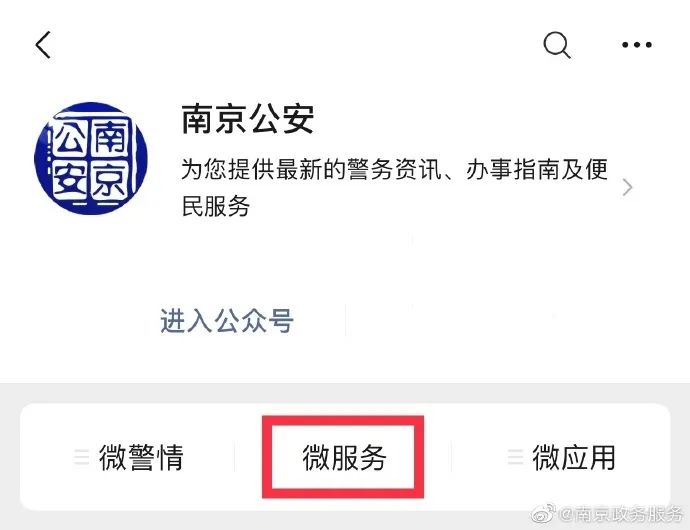
Task: Tap the 微警情 menu label
Action: tap(141, 458)
